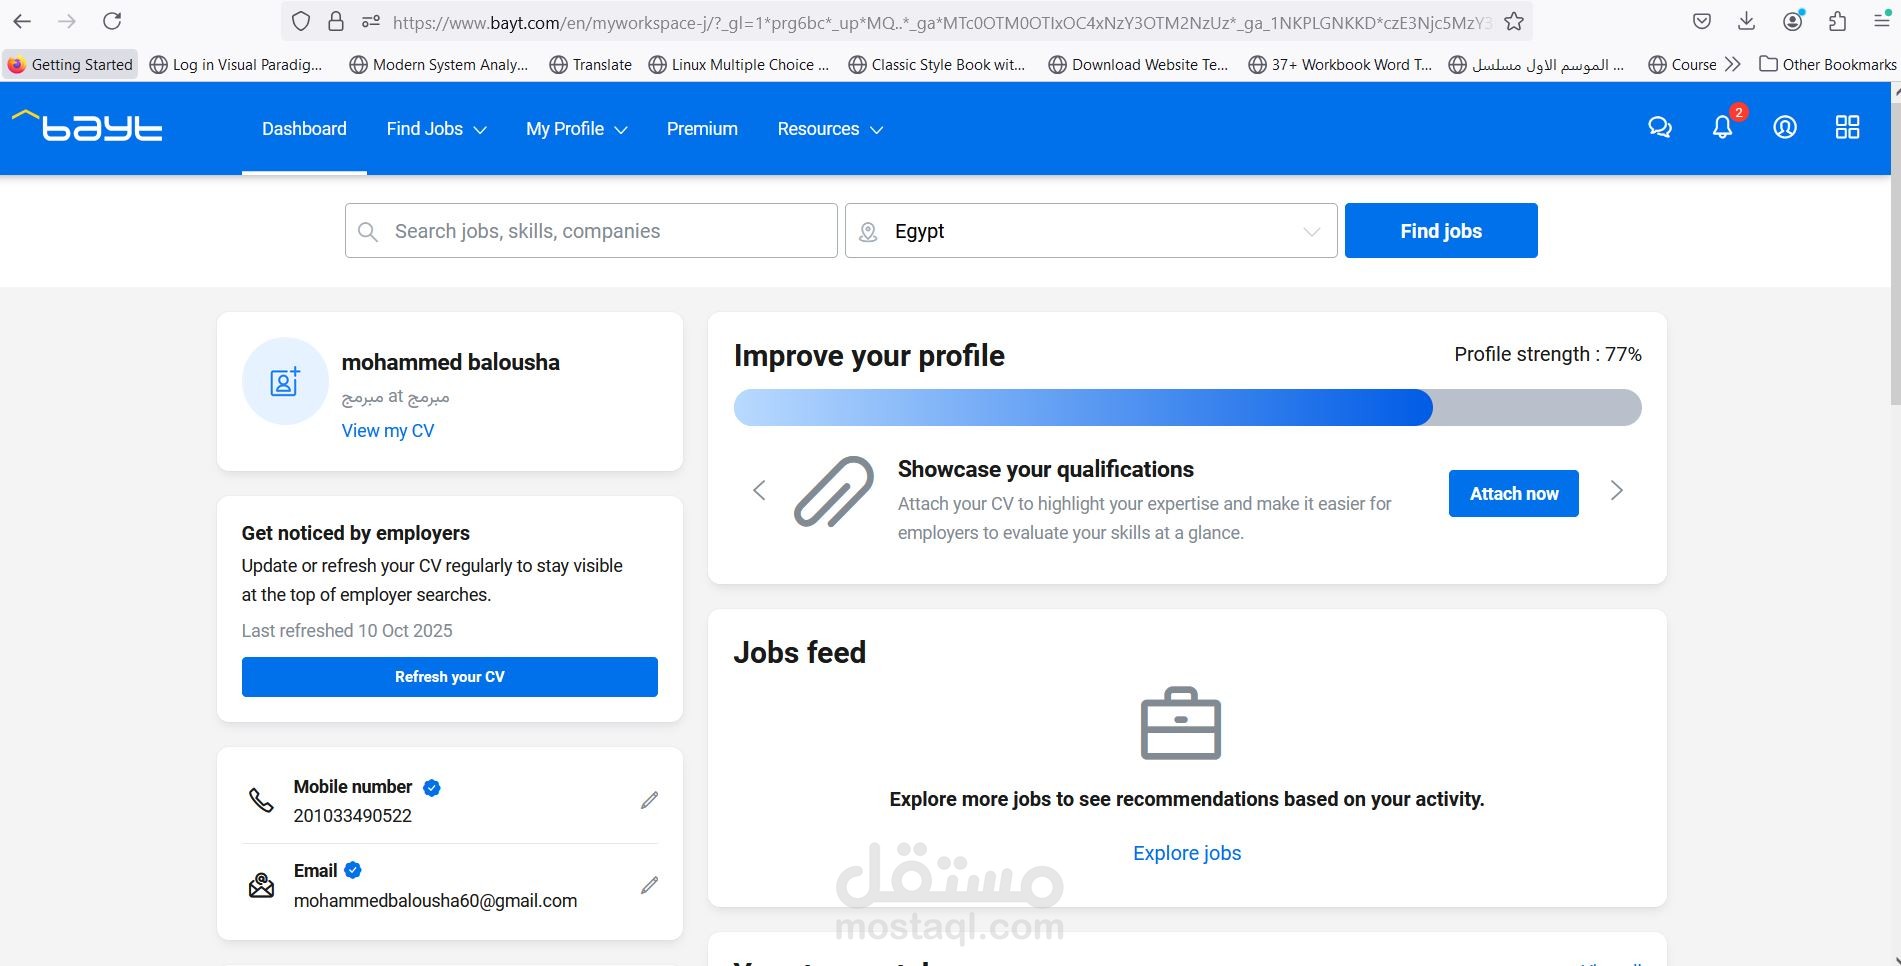This screenshot has width=1901, height=966.
Task: Open the Firefox account icon
Action: click(1793, 20)
